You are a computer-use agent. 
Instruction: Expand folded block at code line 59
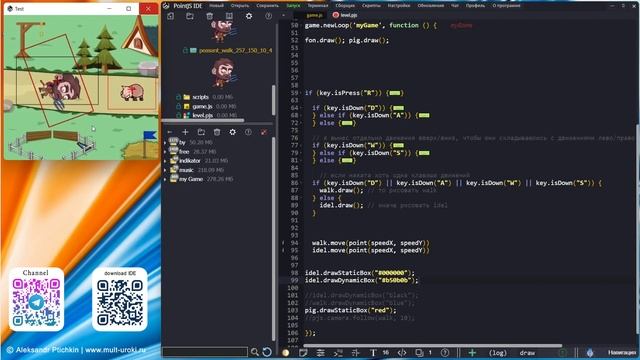[395, 93]
